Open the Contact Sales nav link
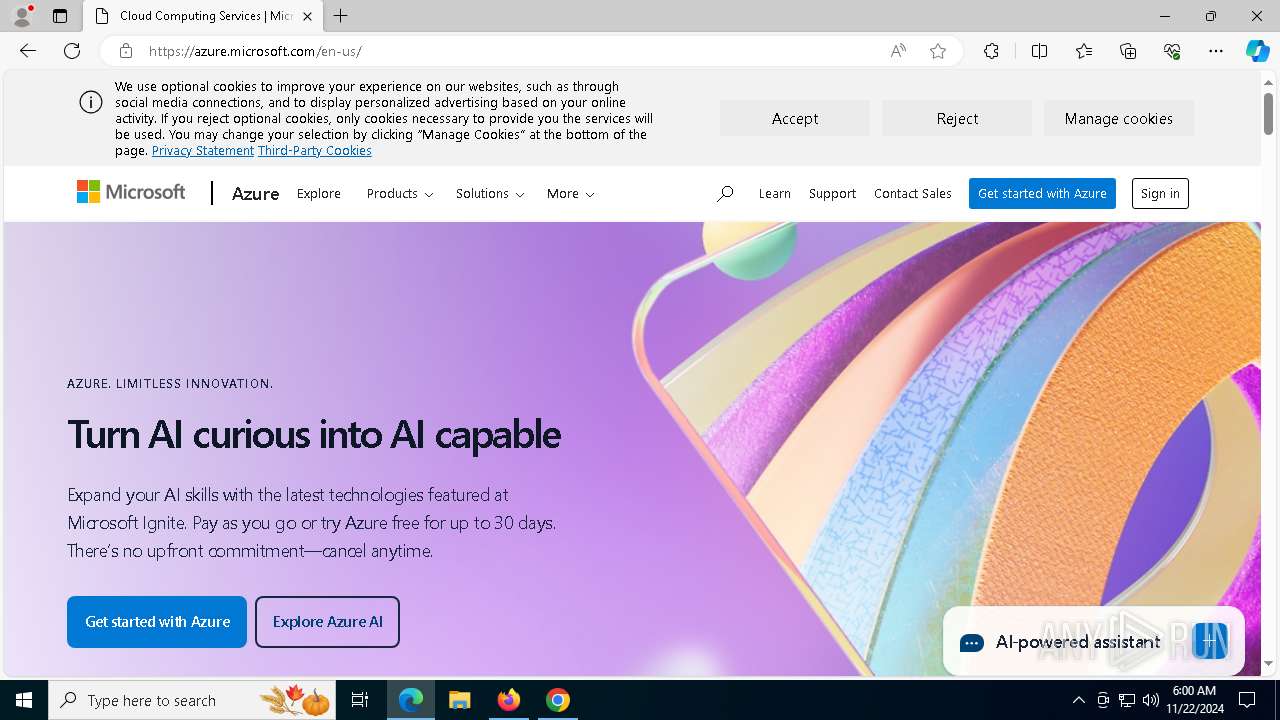The image size is (1280, 720). [x=913, y=194]
